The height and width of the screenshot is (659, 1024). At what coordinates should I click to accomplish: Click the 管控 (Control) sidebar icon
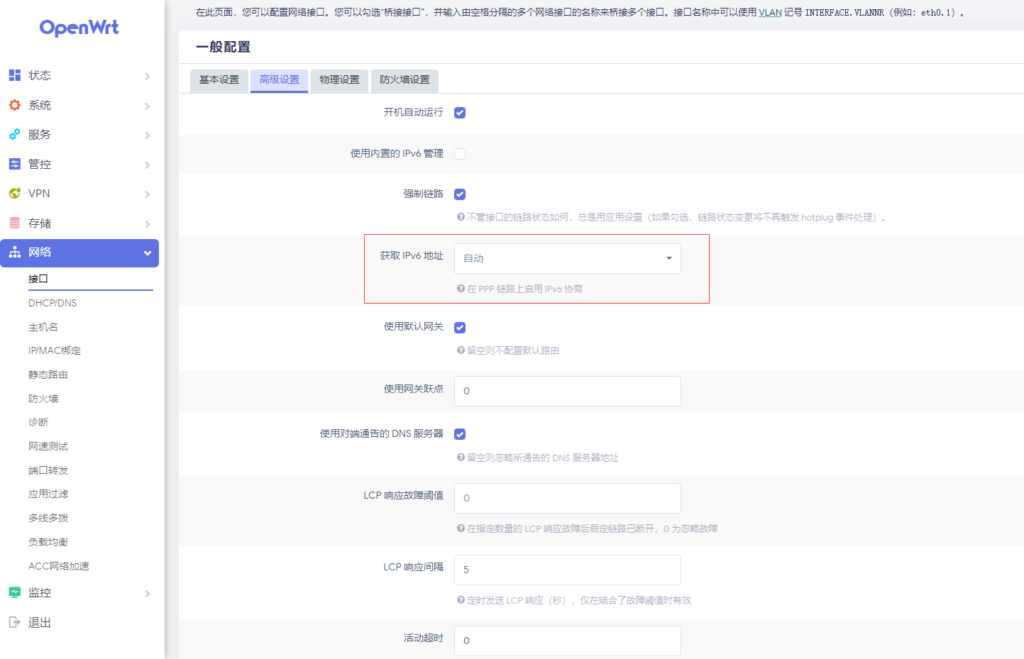(14, 164)
